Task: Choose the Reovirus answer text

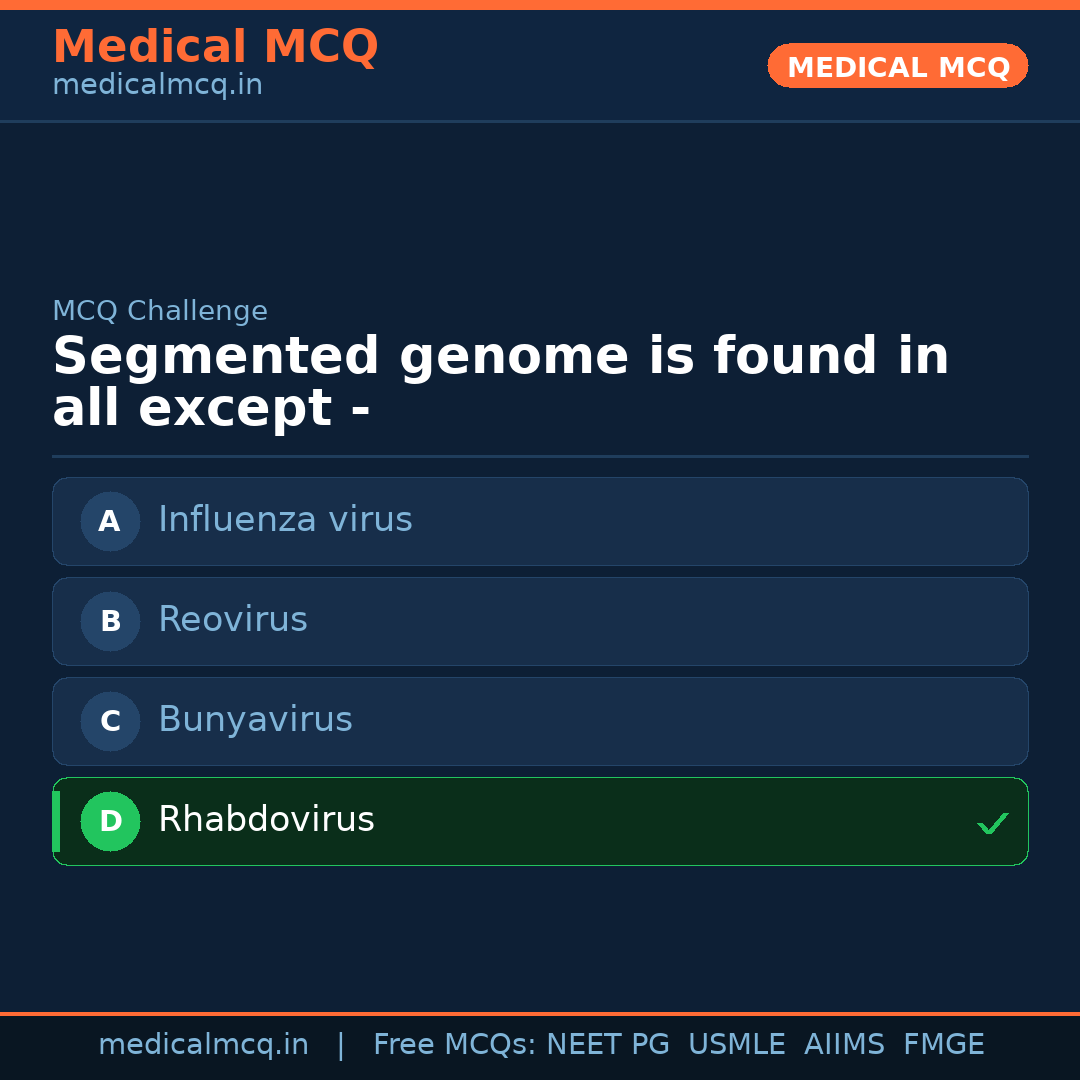Action: click(233, 620)
